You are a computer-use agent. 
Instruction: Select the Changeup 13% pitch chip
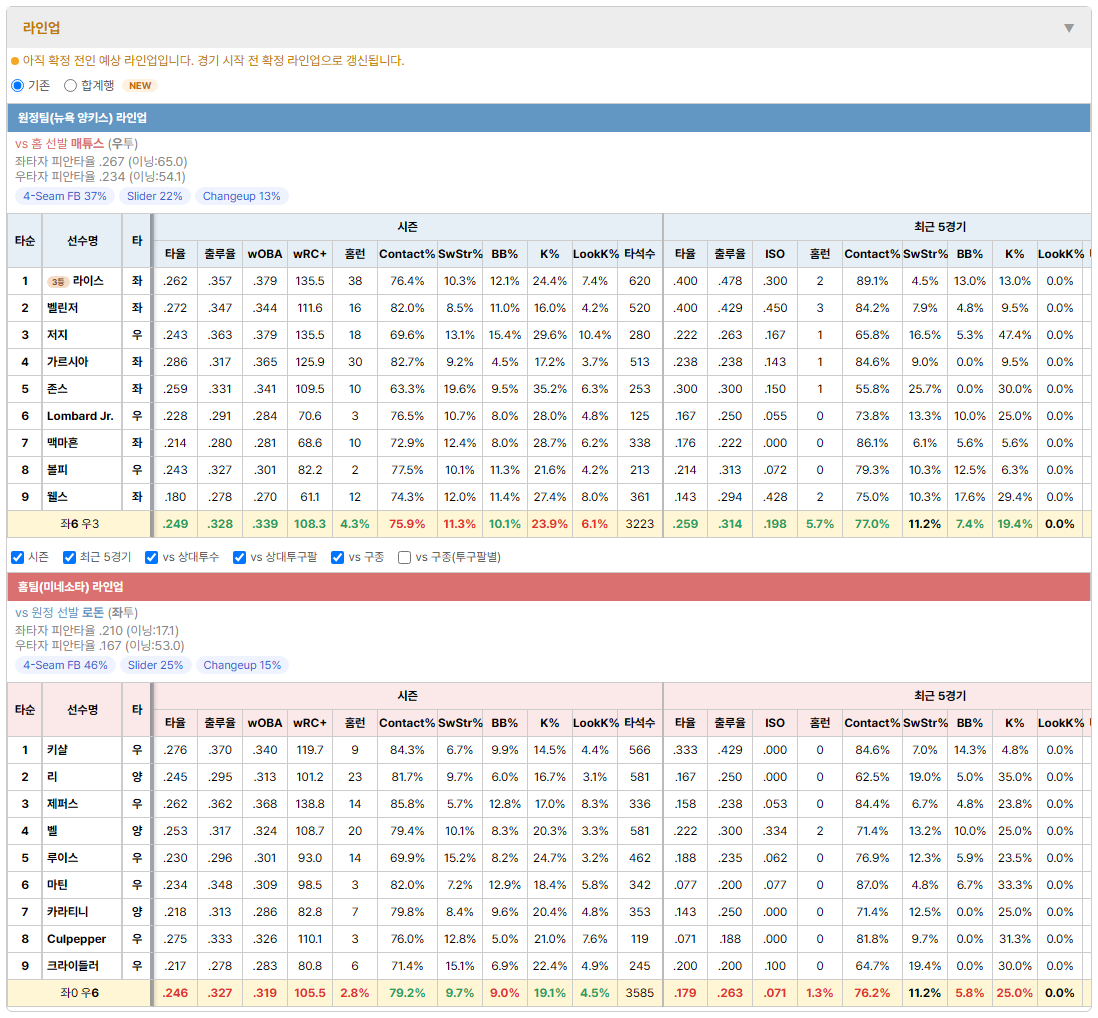point(242,196)
